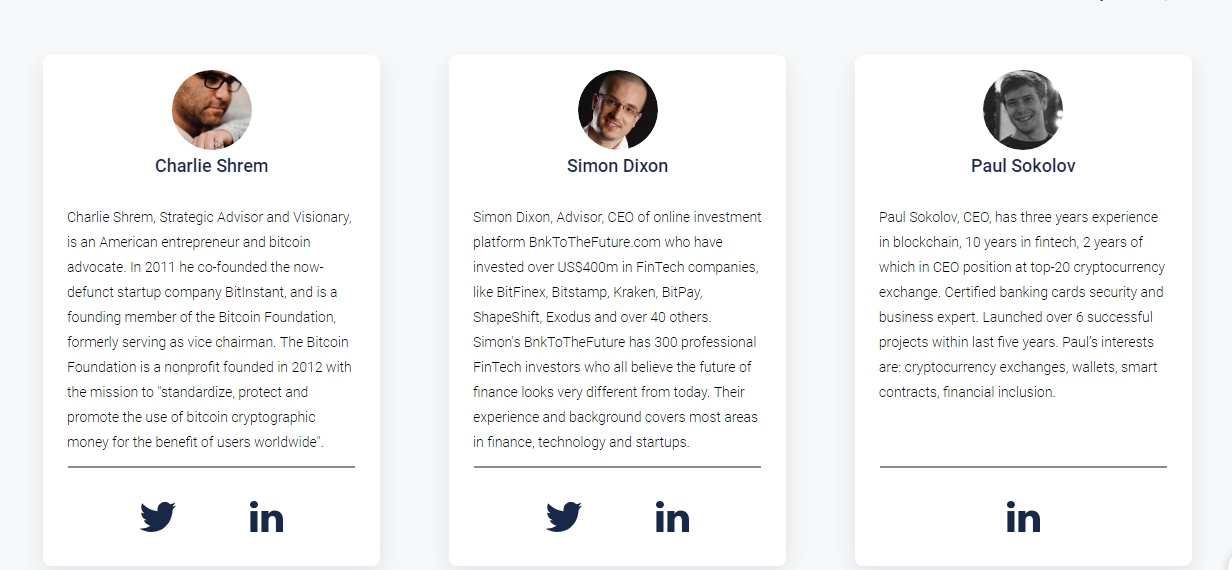1232x570 pixels.
Task: Click Paul Sokolov's round portrait
Action: [1023, 109]
